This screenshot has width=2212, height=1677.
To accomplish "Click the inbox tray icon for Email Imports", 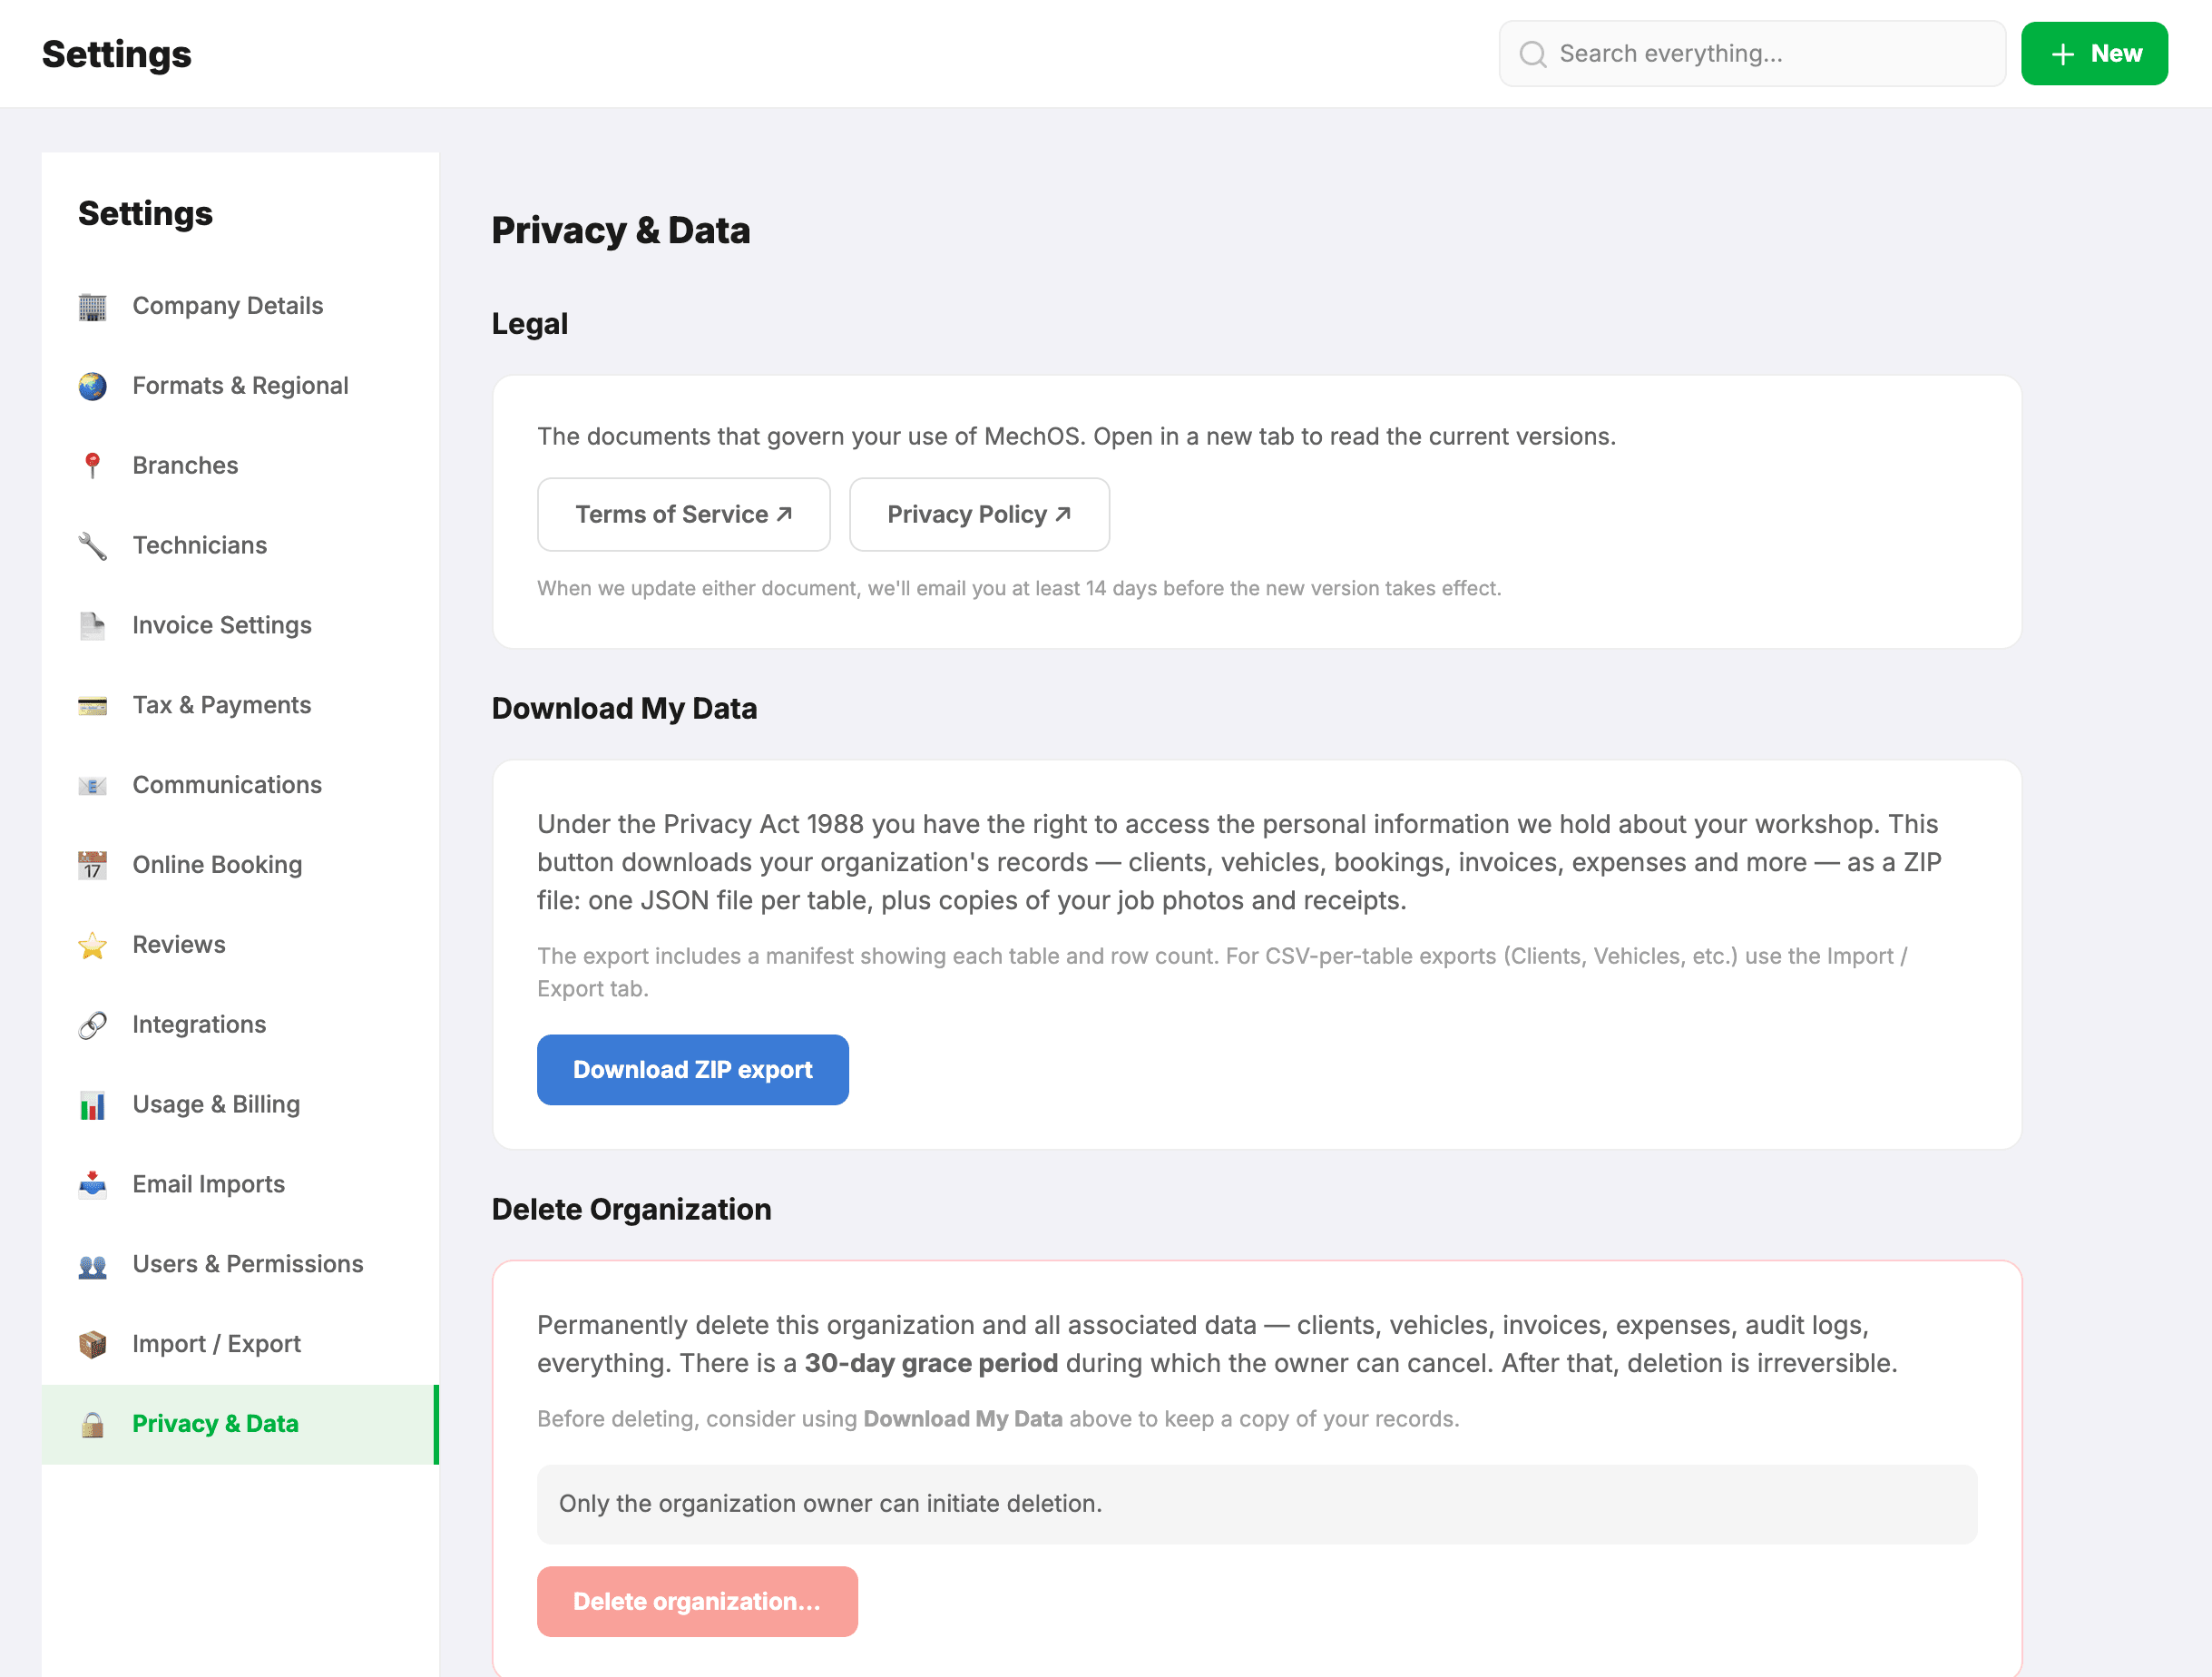I will pyautogui.click(x=92, y=1186).
